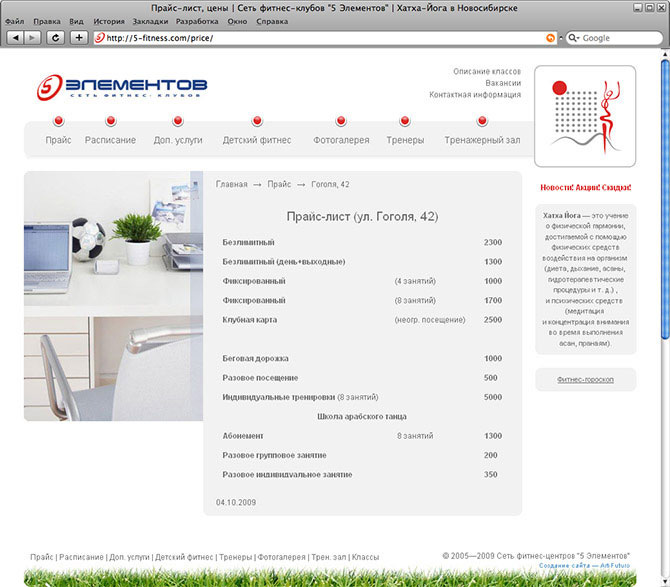
Task: Go to the Фотогалерея navigation tab
Action: tap(341, 140)
